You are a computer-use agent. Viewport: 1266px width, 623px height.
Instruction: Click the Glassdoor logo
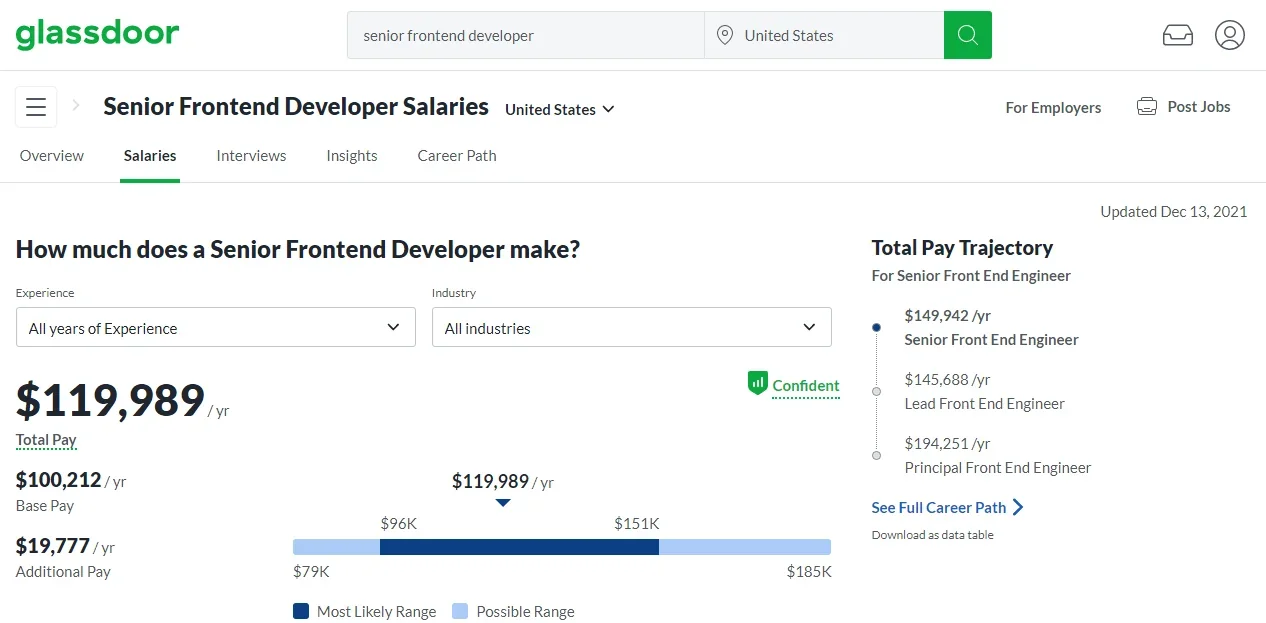pos(97,35)
